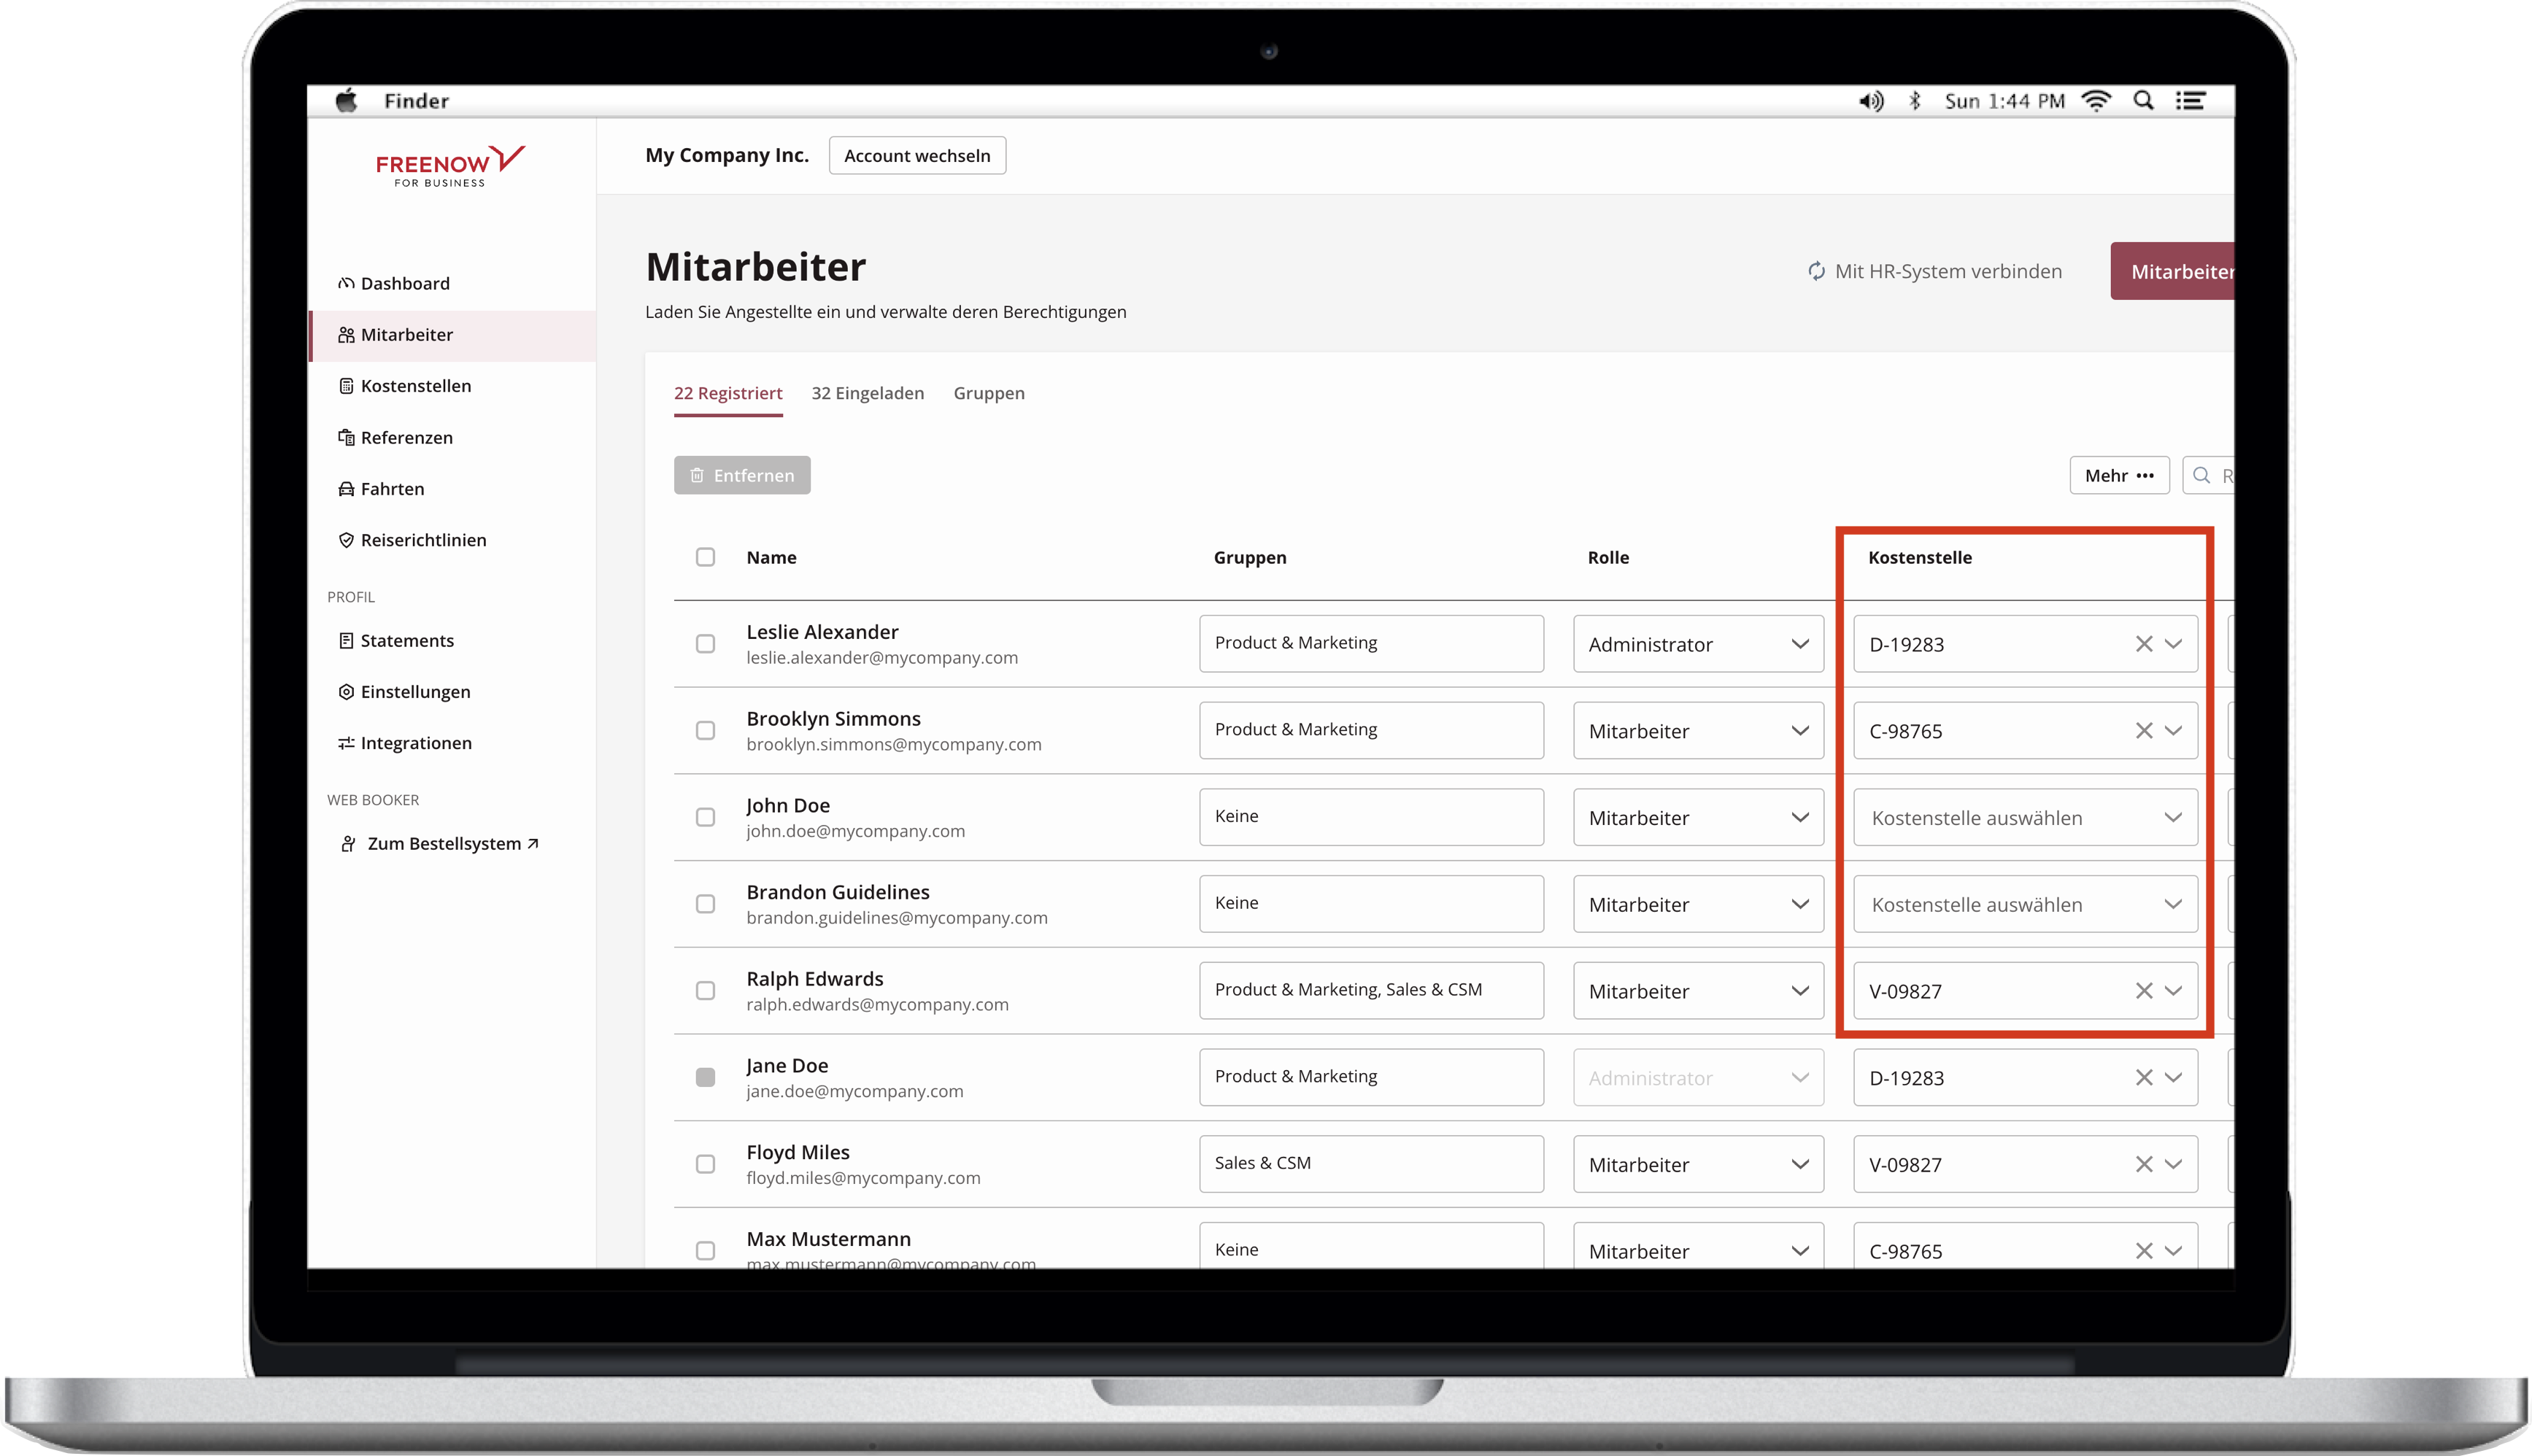
Task: Switch to the 22 Registriert tab
Action: pyautogui.click(x=728, y=393)
